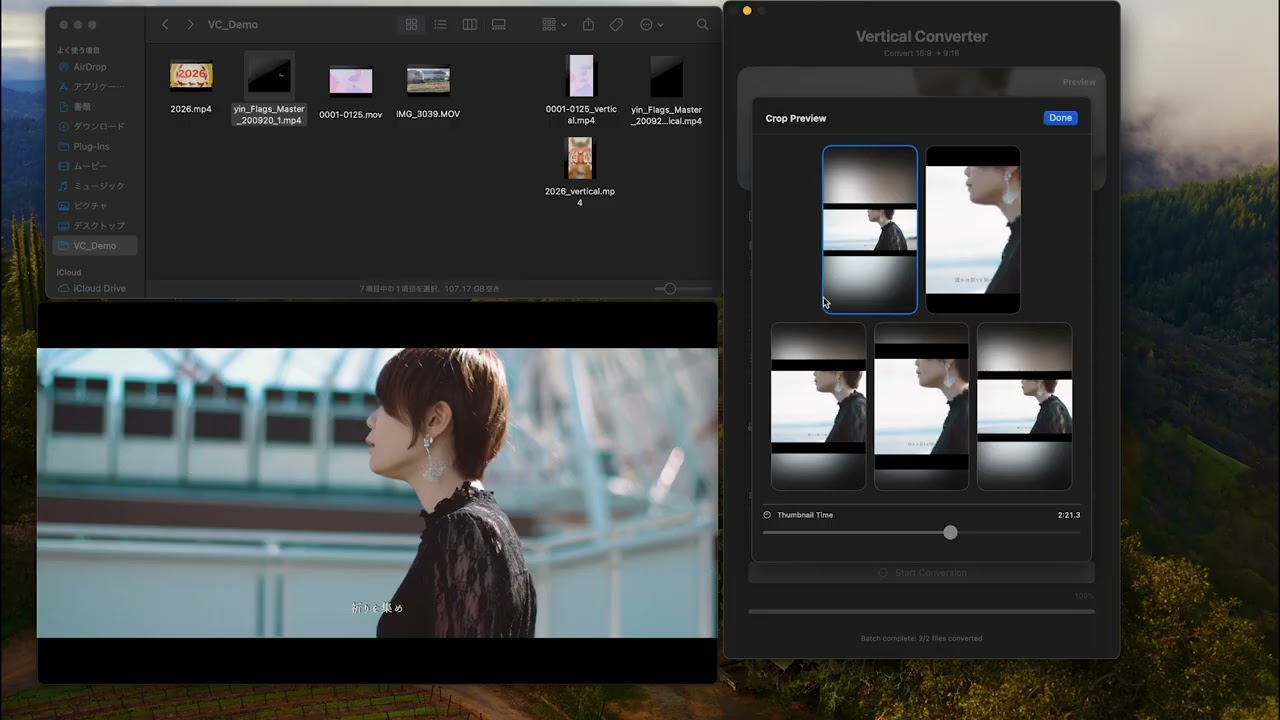Switch Finder to gallery view

[499, 25]
